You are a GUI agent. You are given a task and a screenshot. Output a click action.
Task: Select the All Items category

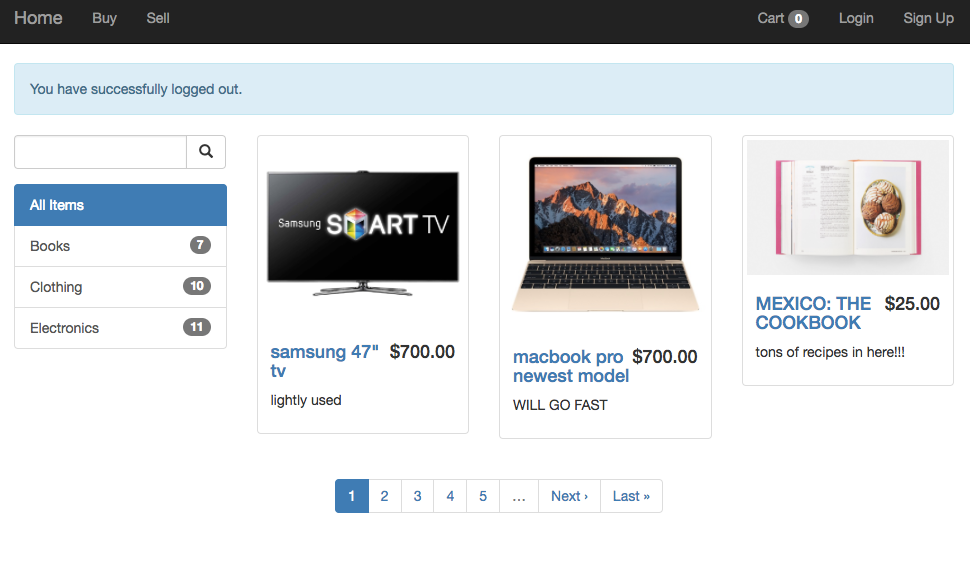121,205
